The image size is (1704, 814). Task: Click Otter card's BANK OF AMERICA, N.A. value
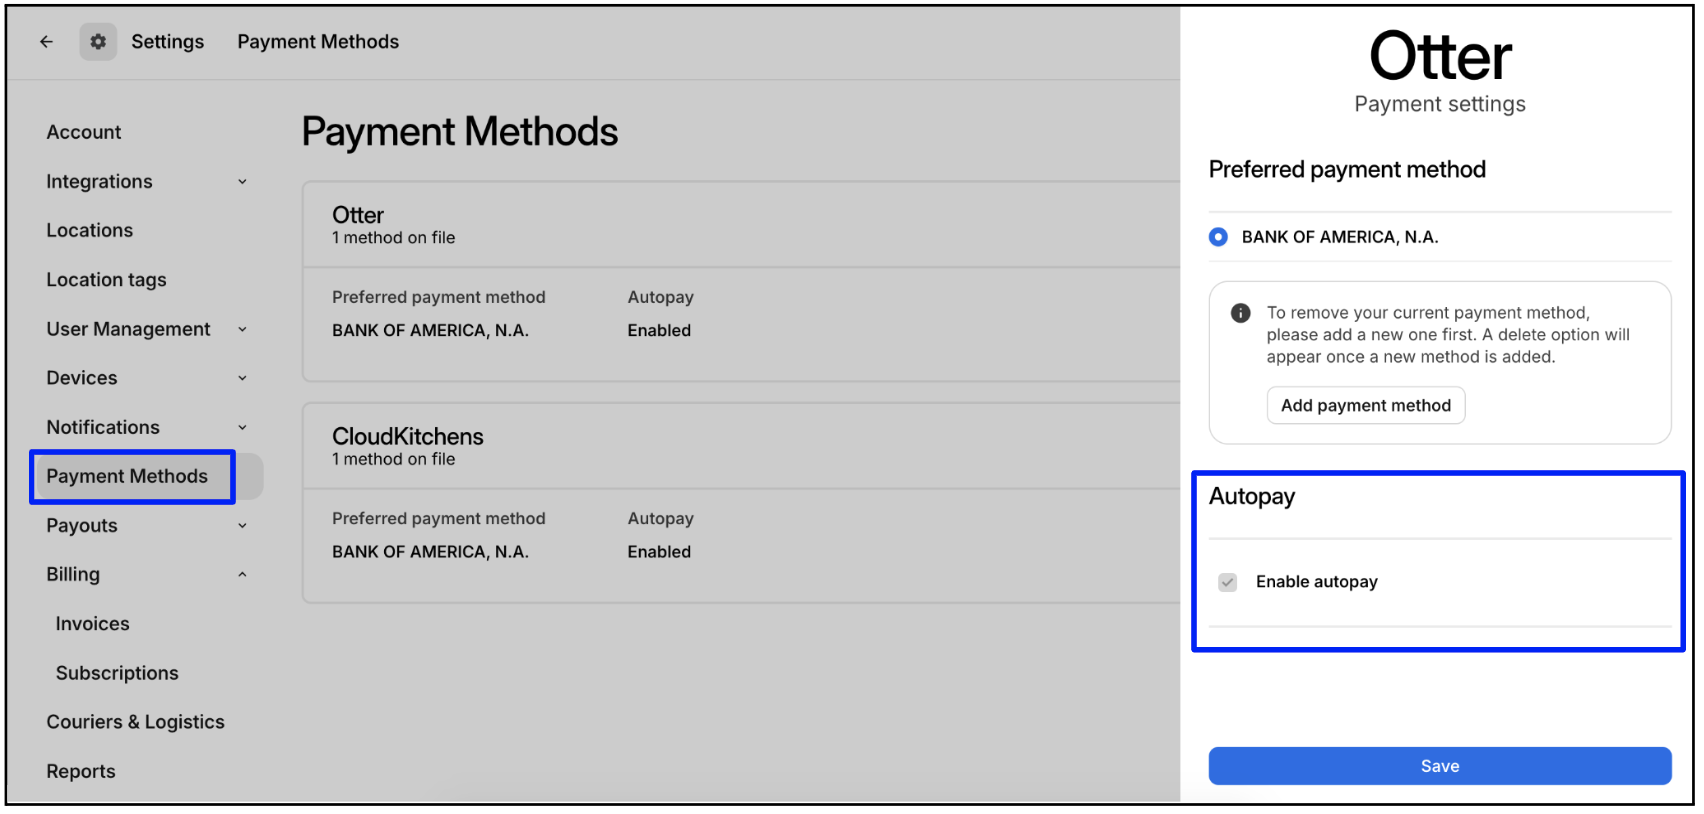click(x=430, y=330)
